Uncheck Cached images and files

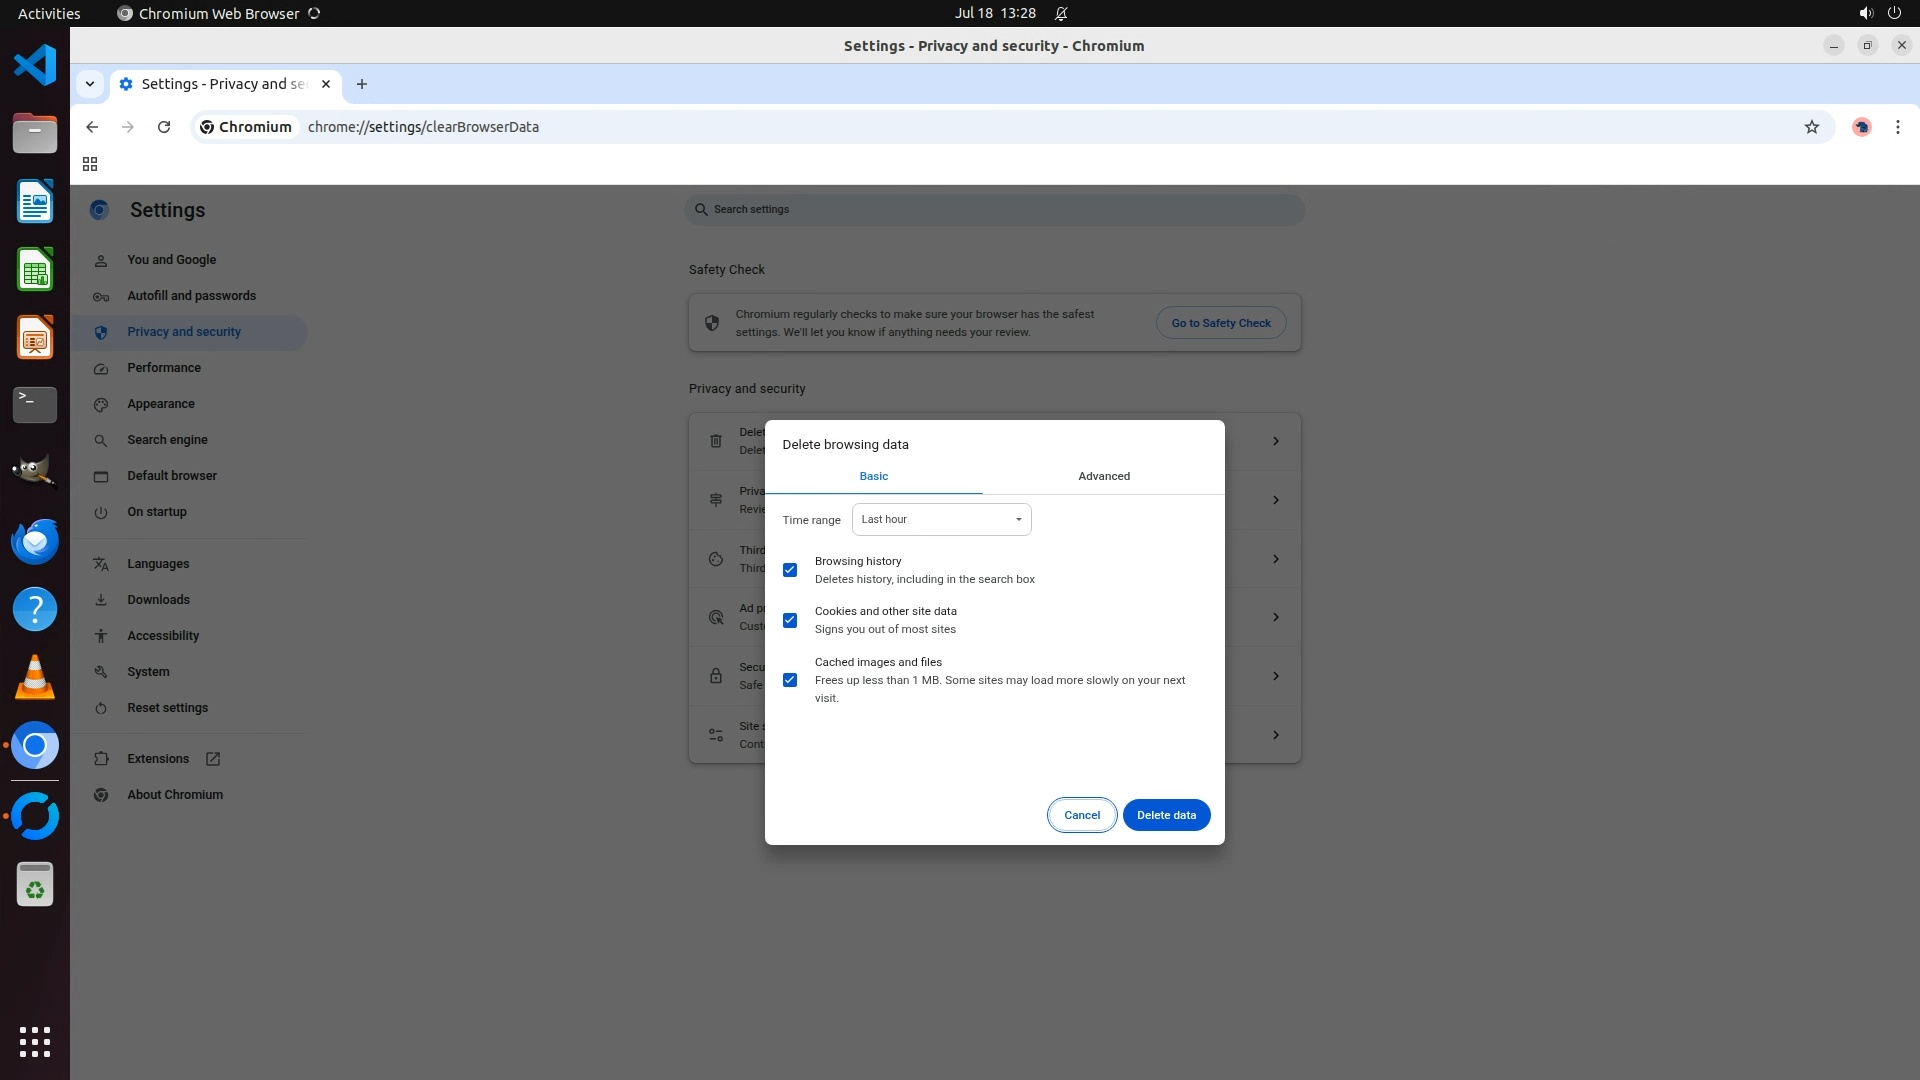(x=790, y=680)
